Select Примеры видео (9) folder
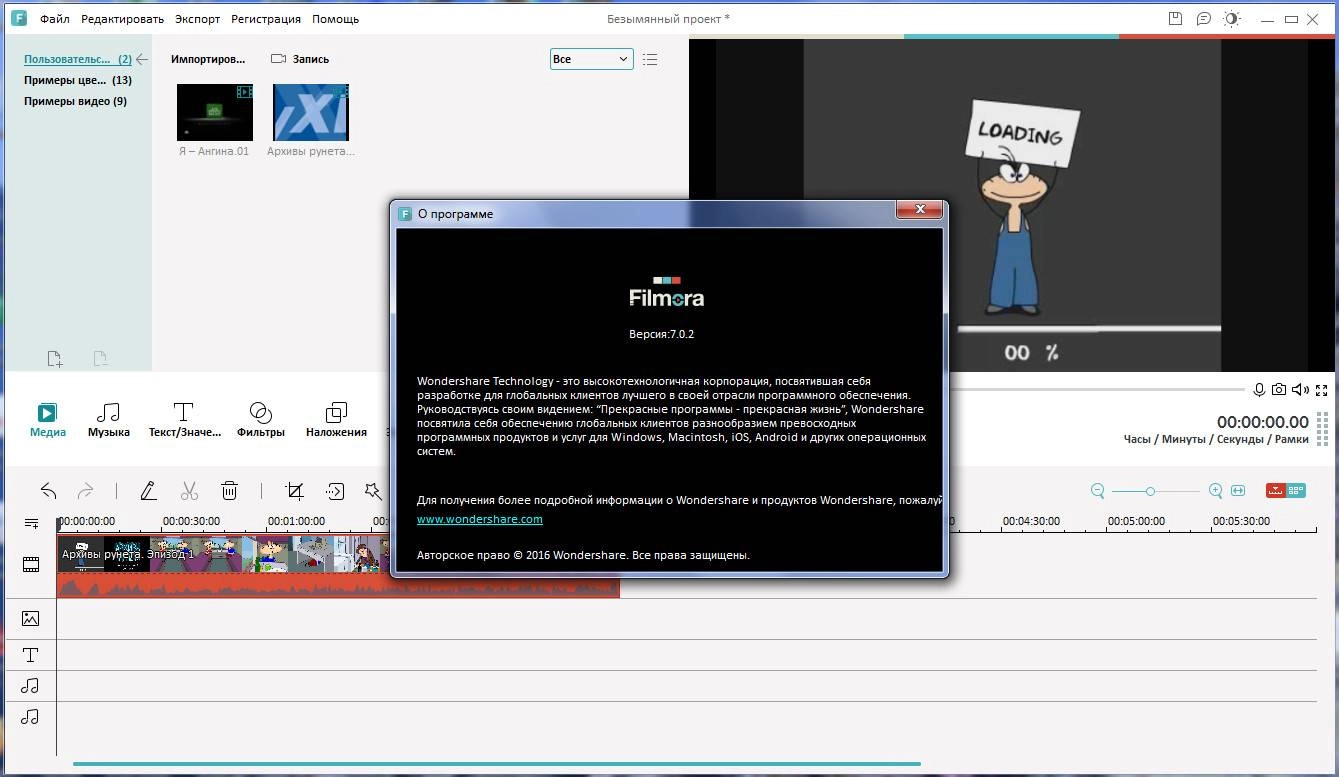The image size is (1339, 777). 76,101
